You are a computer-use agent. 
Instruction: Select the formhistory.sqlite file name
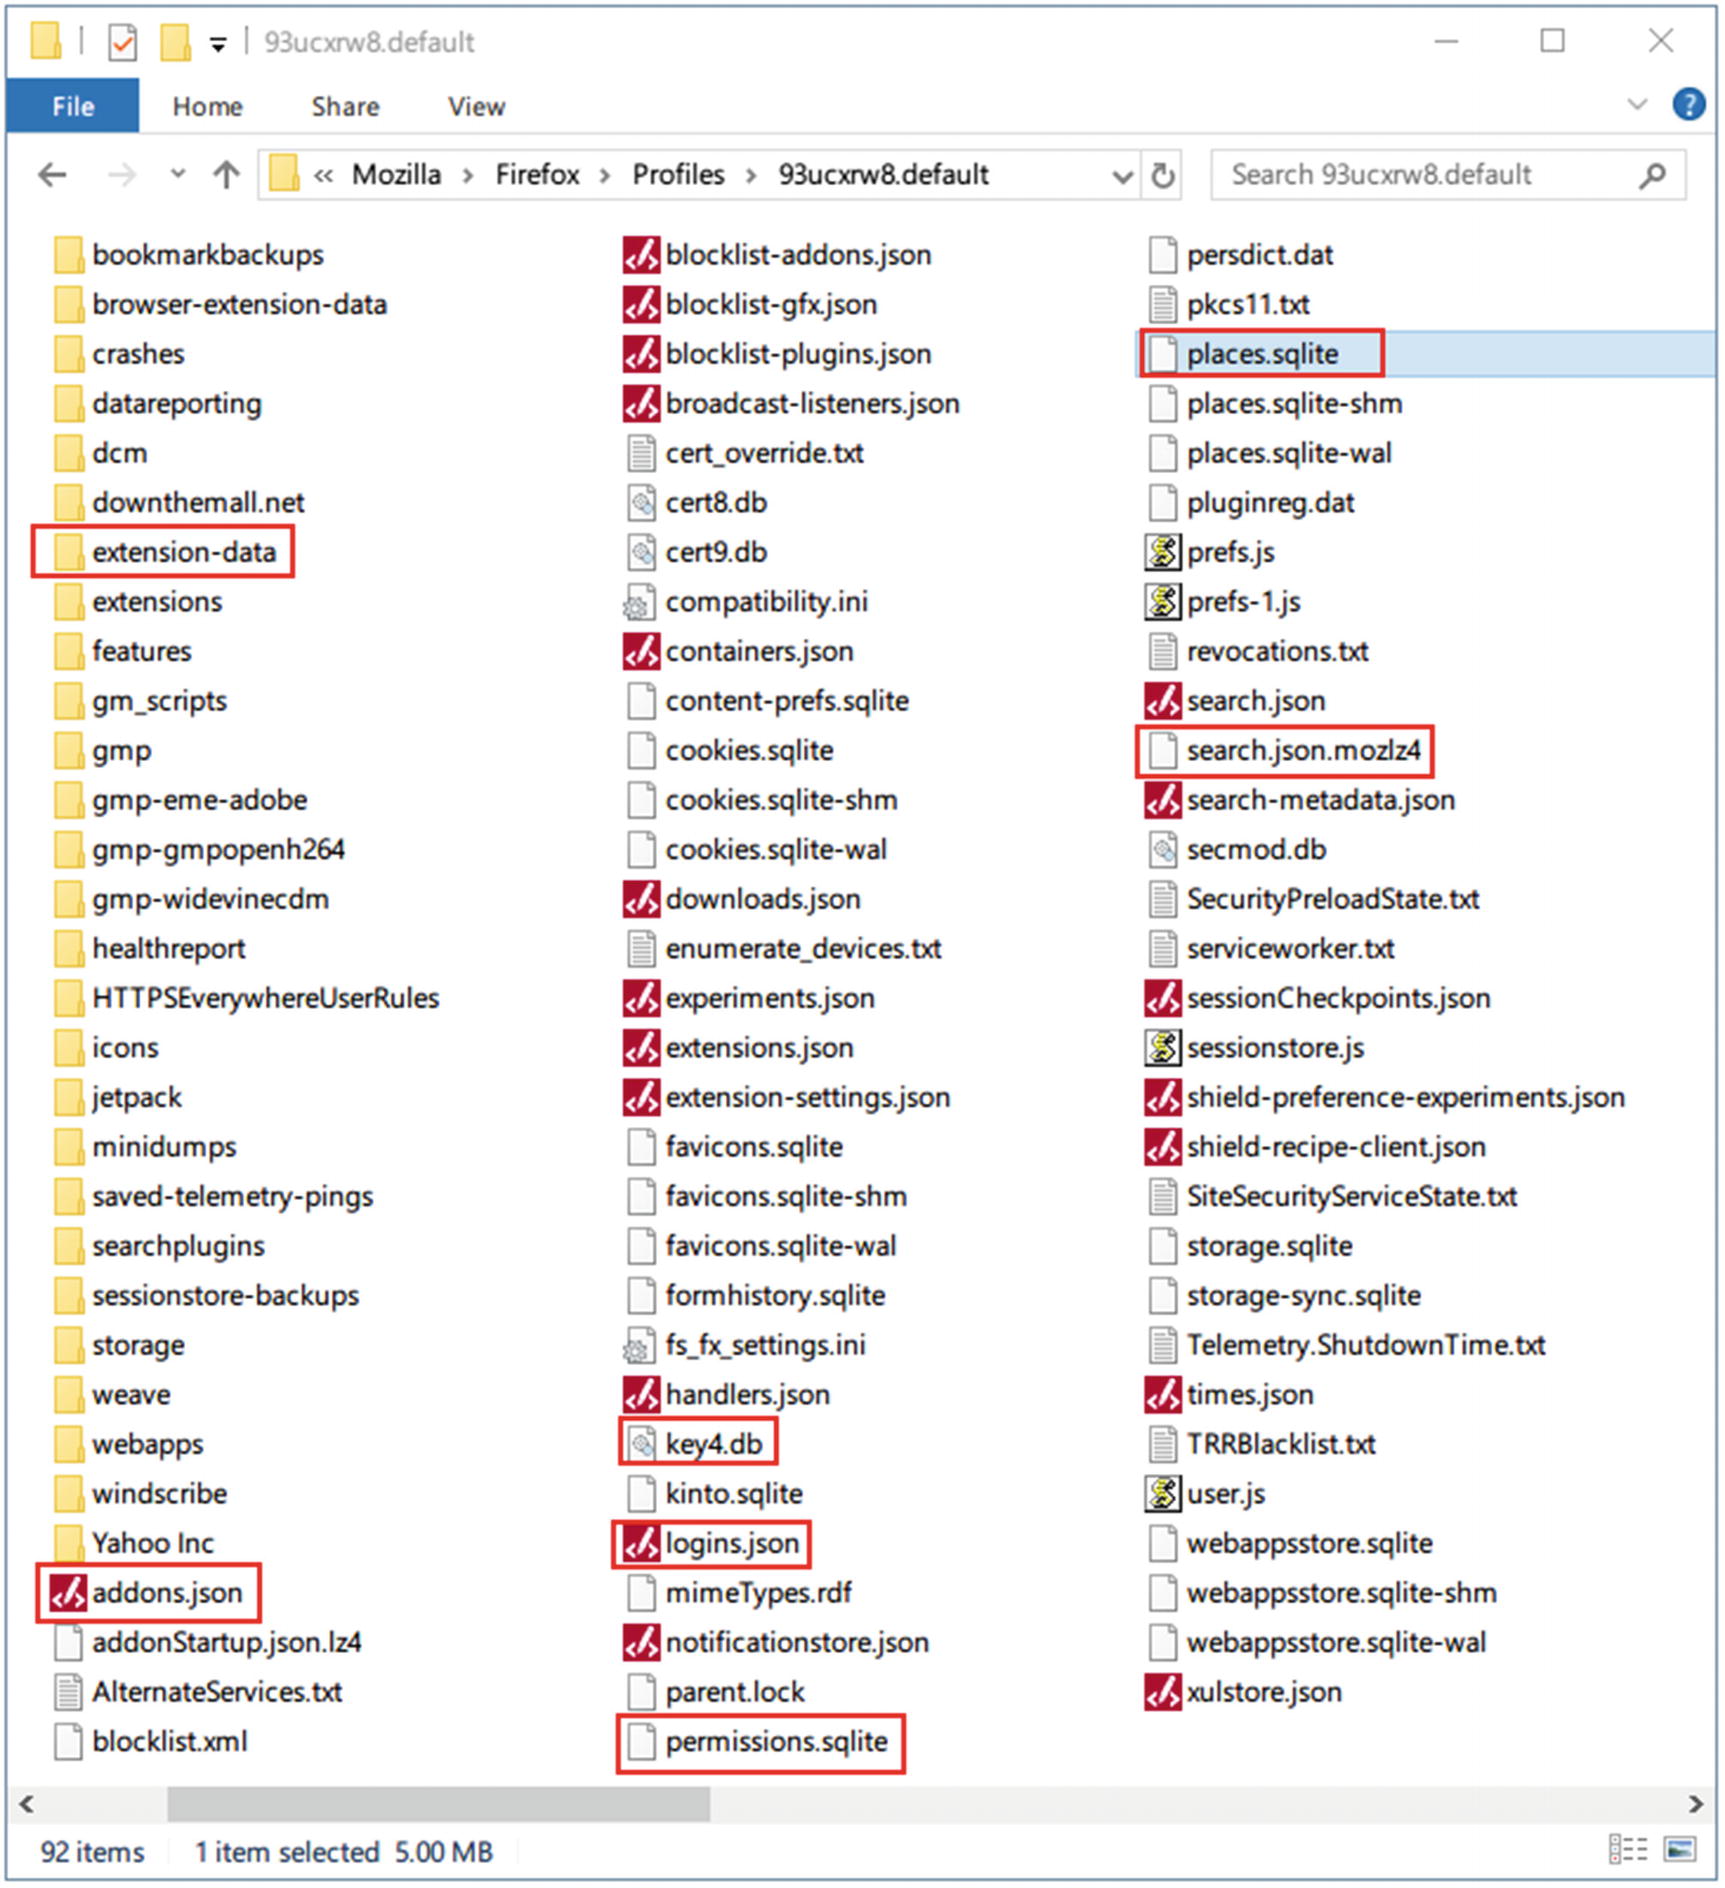pos(775,1295)
